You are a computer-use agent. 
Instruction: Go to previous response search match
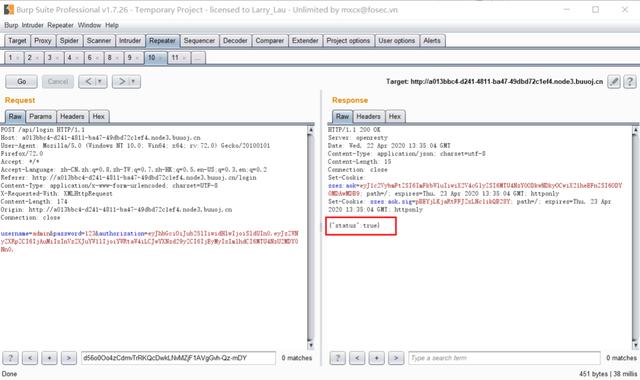(x=357, y=358)
